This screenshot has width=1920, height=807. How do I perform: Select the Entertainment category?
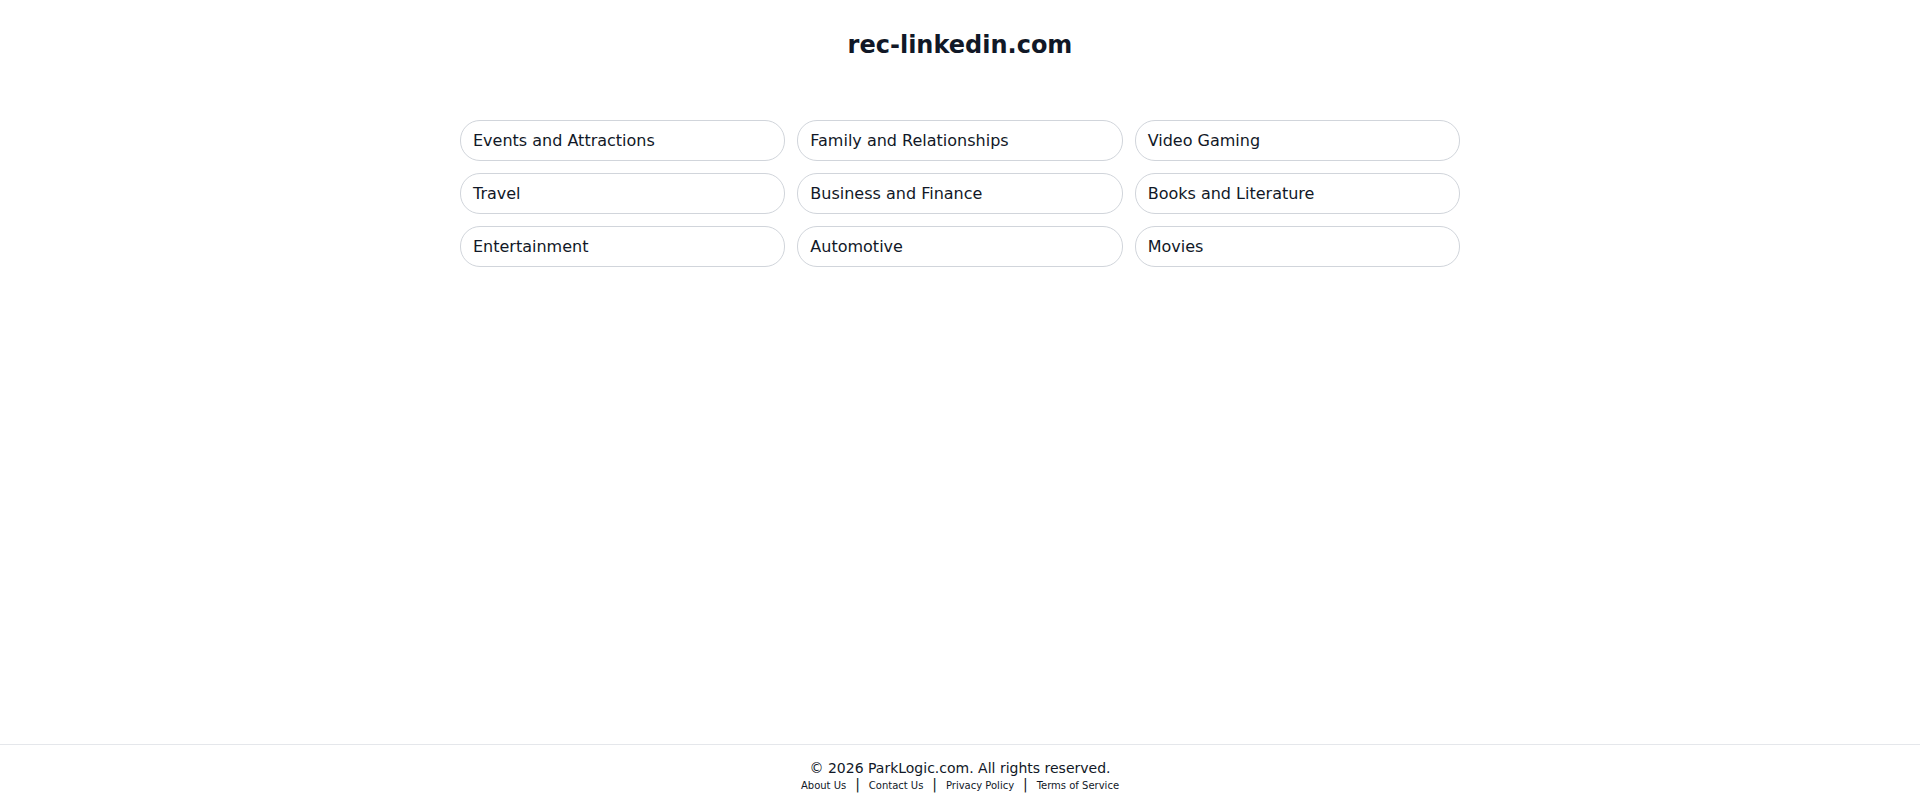pos(622,247)
